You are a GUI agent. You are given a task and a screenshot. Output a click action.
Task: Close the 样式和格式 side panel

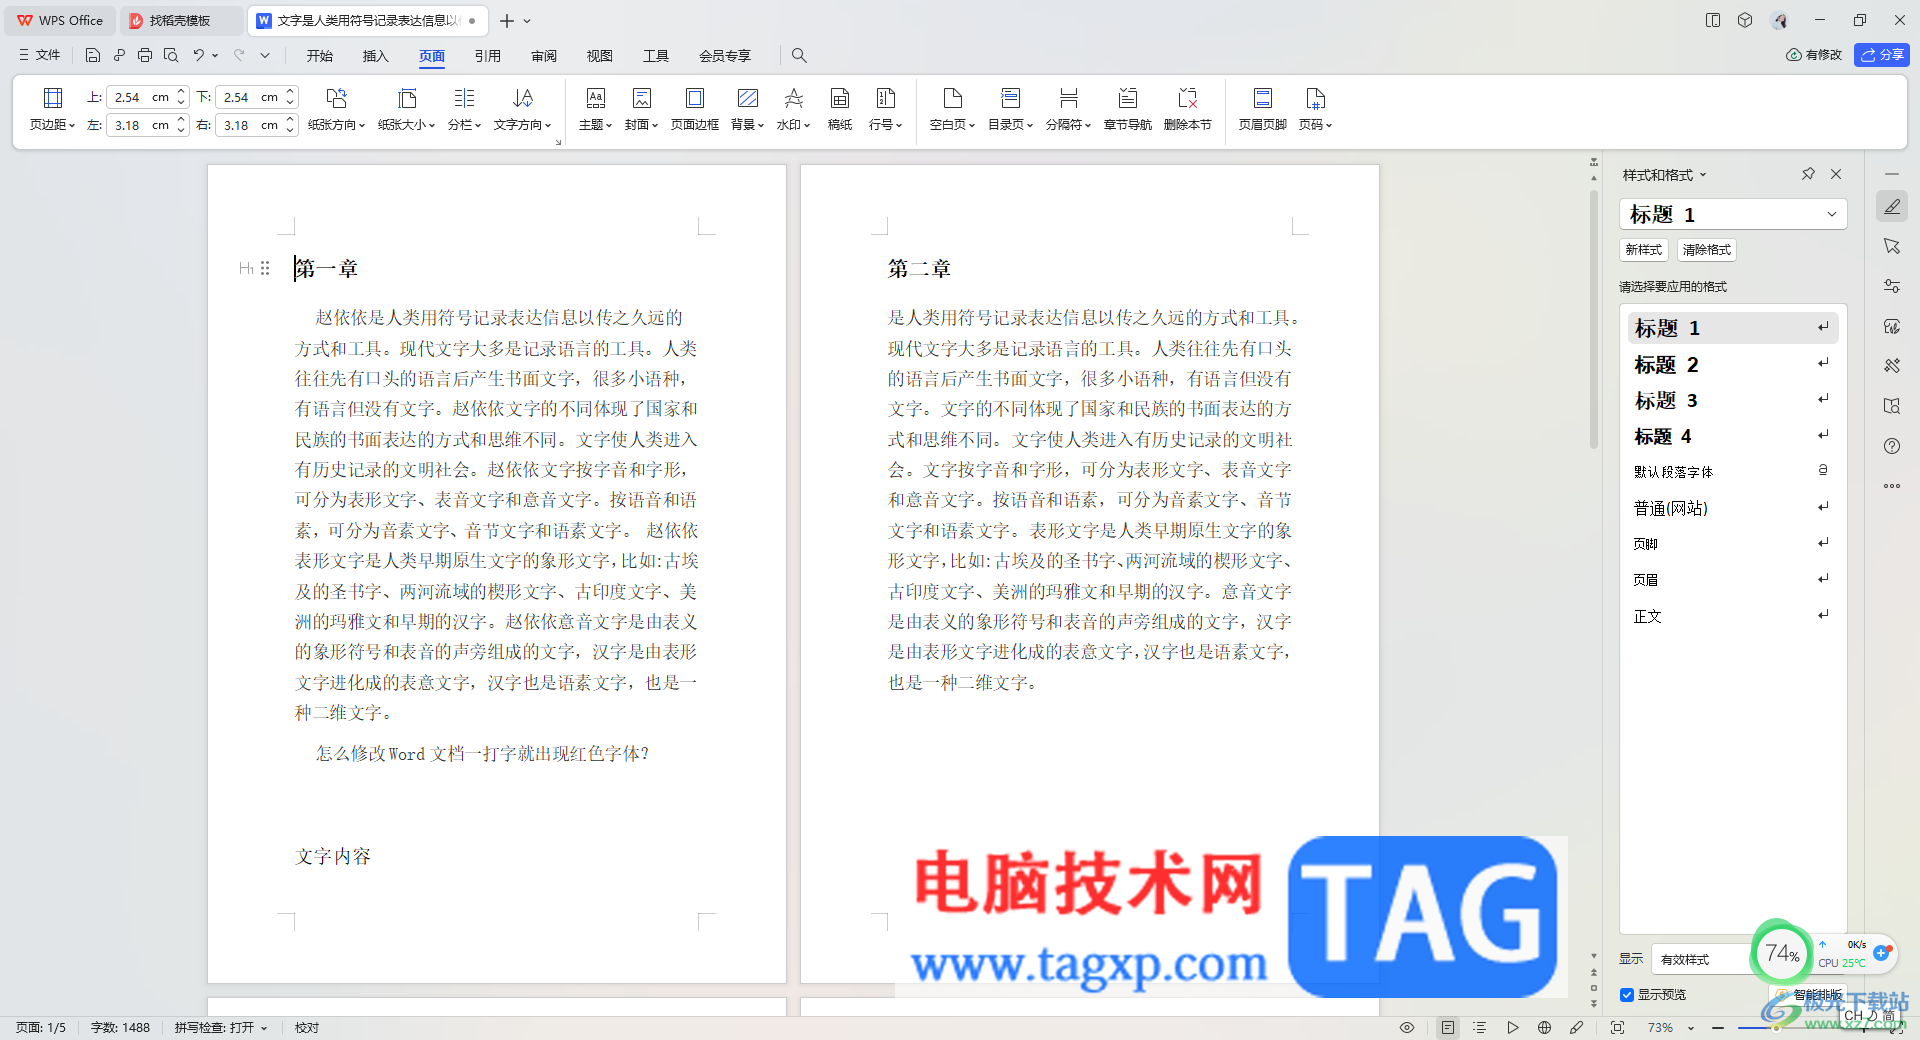coord(1836,174)
